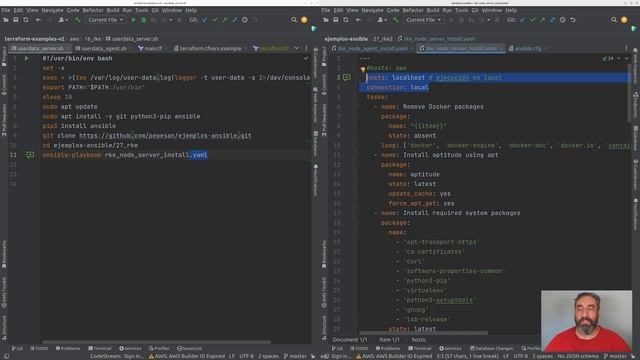Viewport: 640px width, 360px height.
Task: Click Git push arrow in left window
Action: pos(225,20)
